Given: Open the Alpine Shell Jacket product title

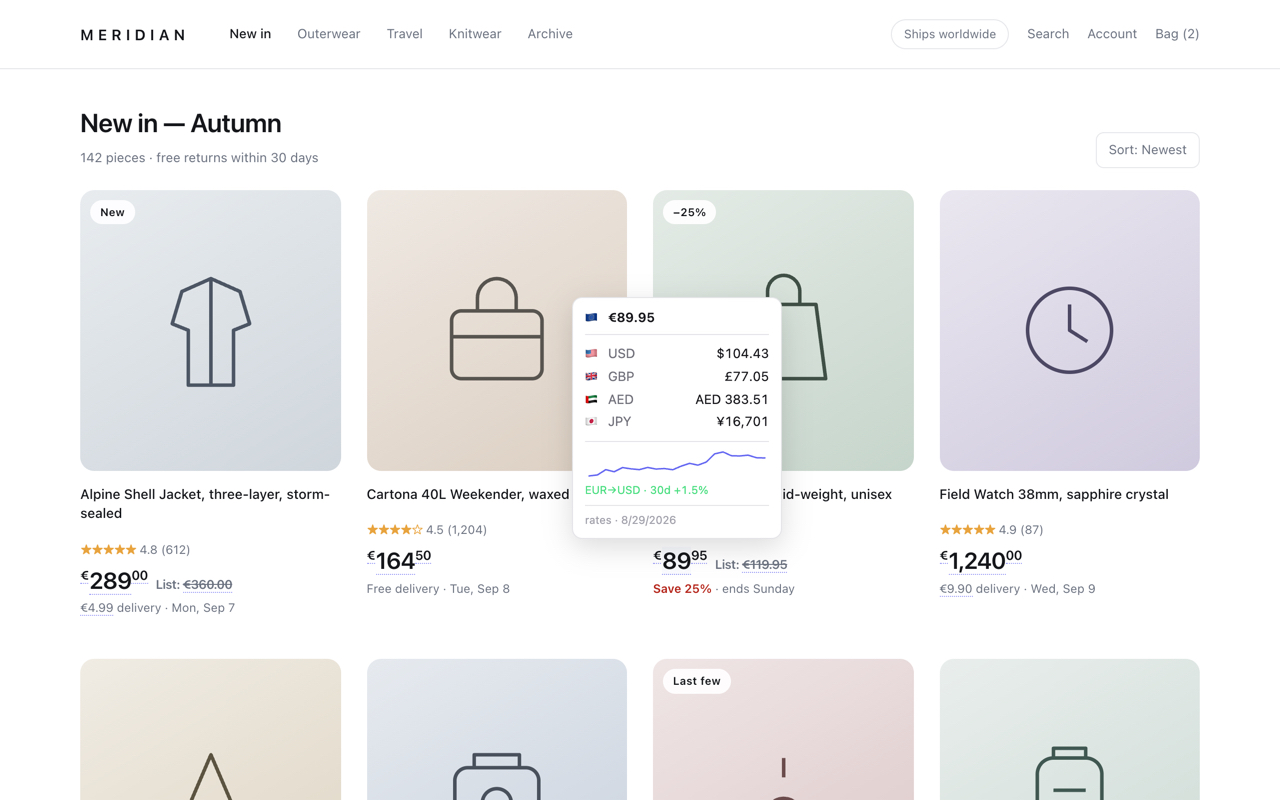Looking at the screenshot, I should click(205, 504).
